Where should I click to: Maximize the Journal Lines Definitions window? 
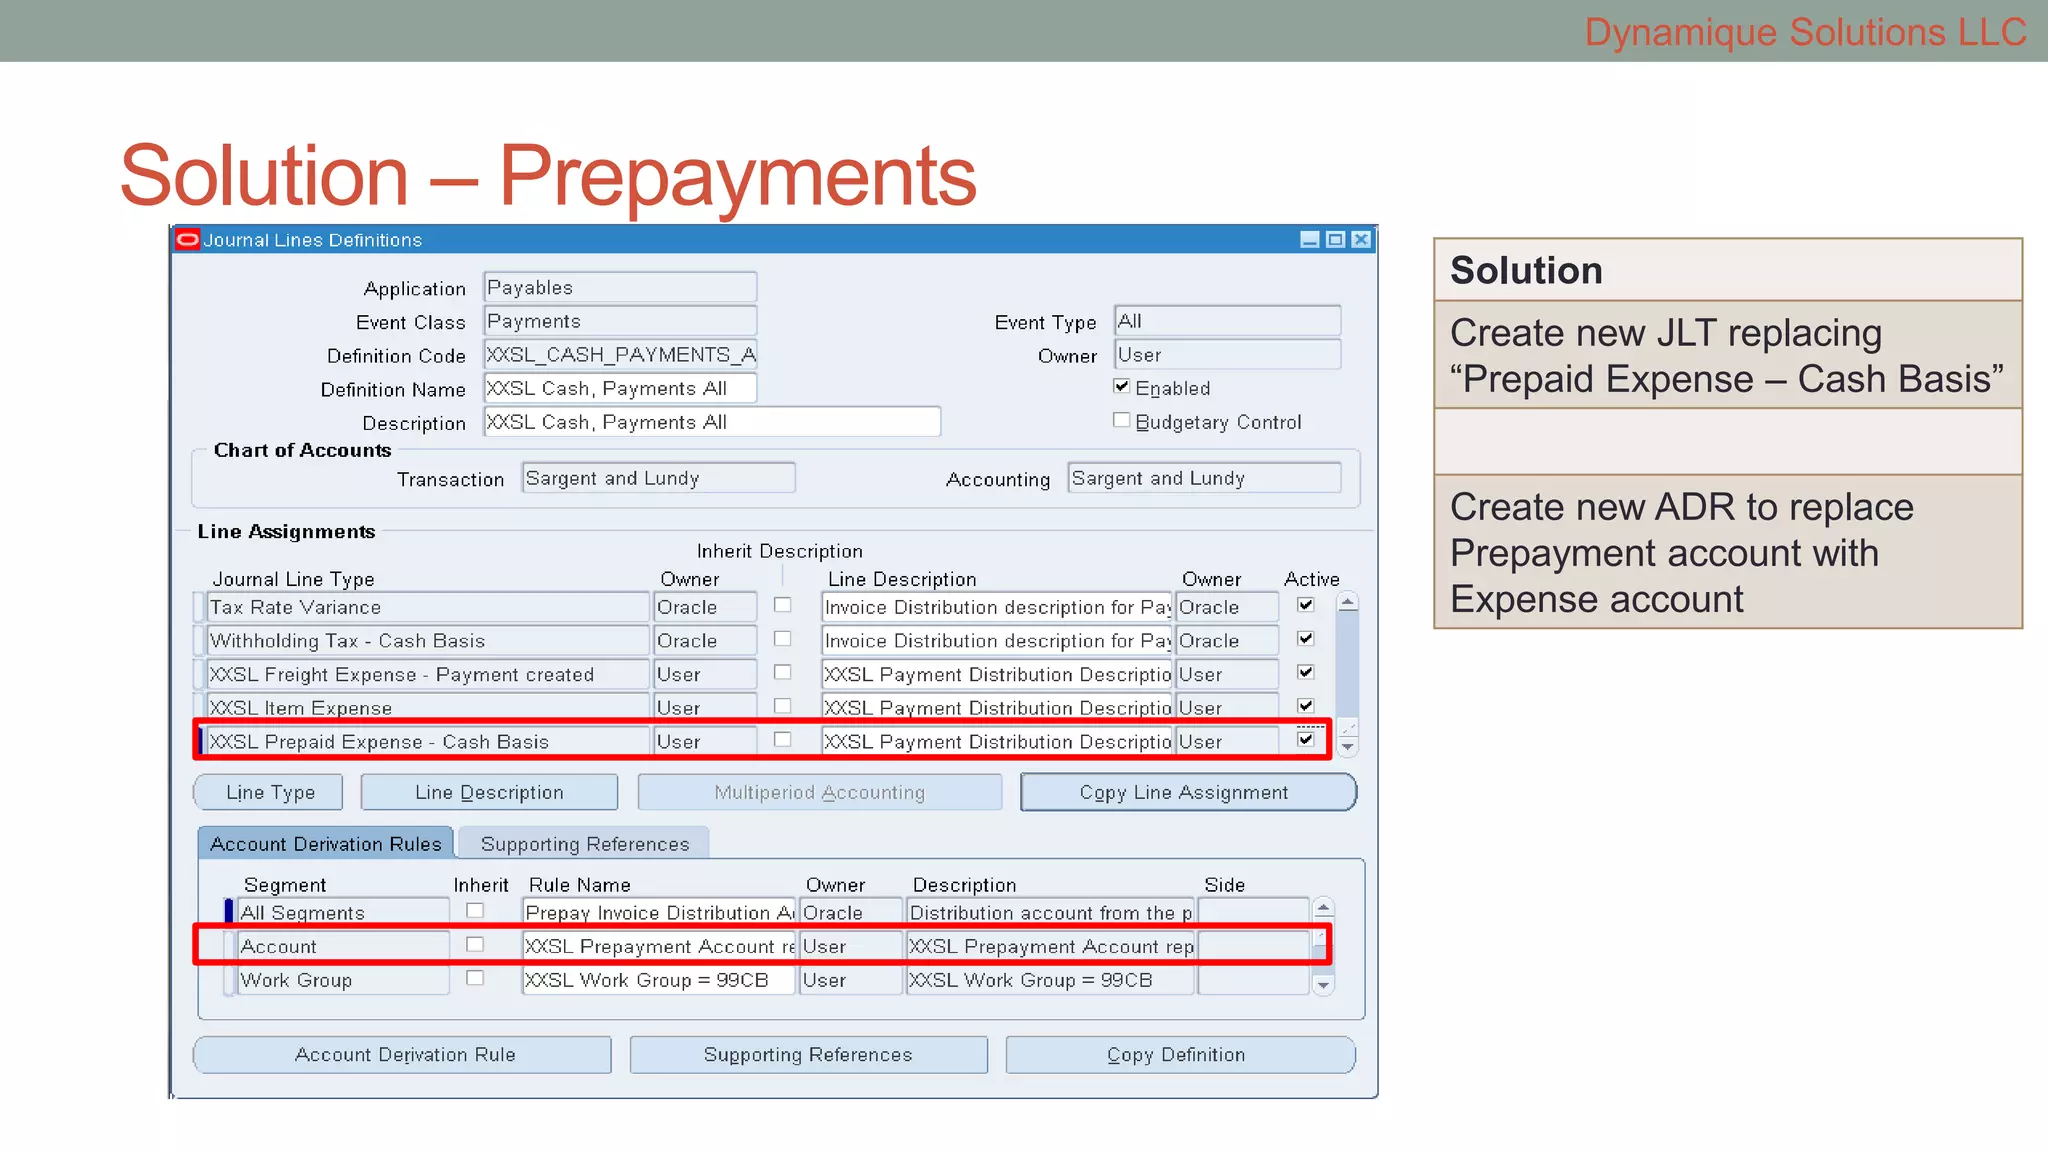1335,240
